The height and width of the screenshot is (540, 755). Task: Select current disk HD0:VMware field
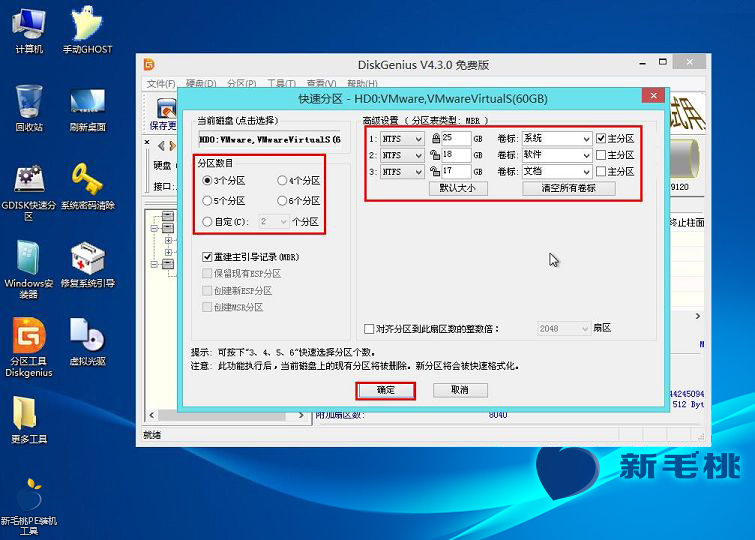pyautogui.click(x=270, y=140)
